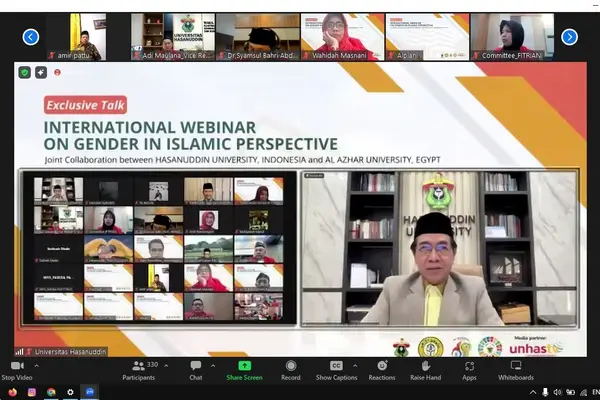Go to previous page of video thumbnails
Screen dimensions: 600x400
pyautogui.click(x=31, y=37)
